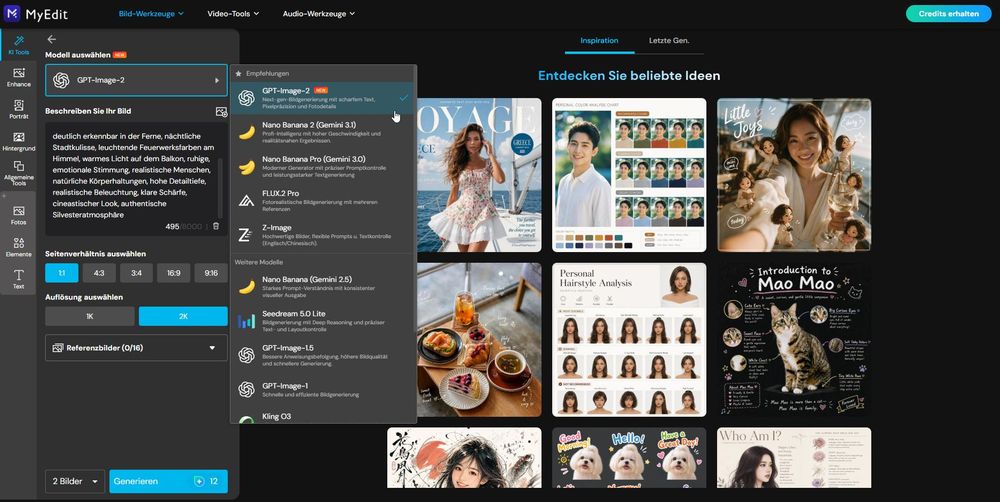Click the back arrow above Modell auswählen
The image size is (1000, 502).
(52, 40)
